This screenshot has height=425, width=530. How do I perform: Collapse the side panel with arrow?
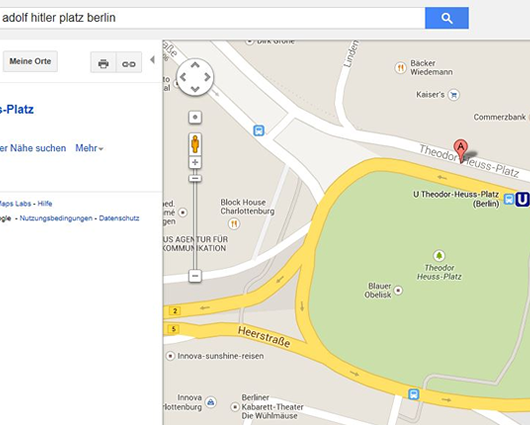coord(152,60)
